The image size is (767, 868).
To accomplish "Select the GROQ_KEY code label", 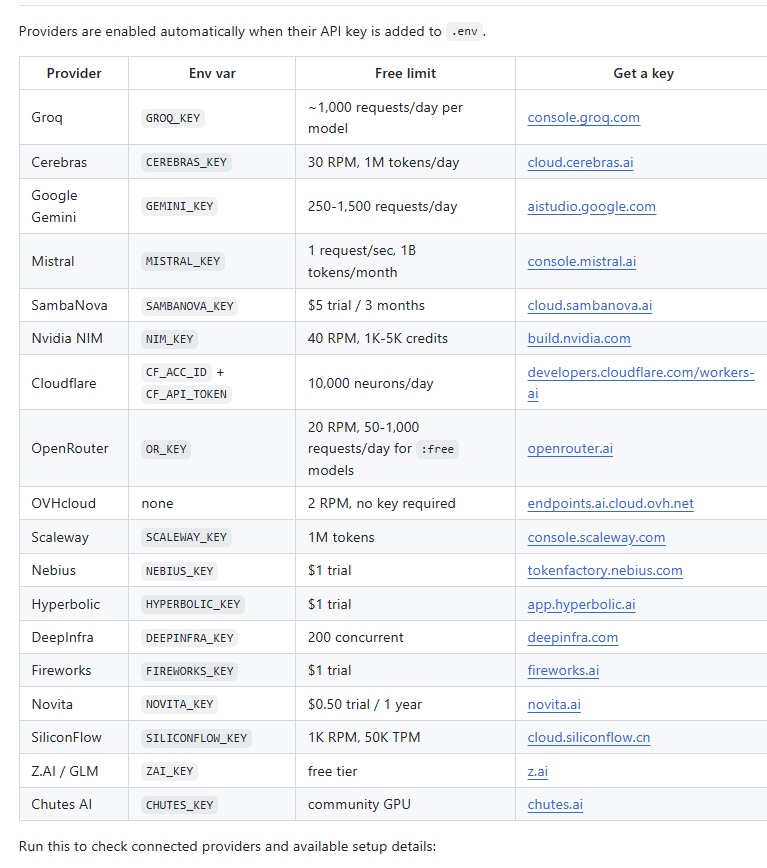I will (x=173, y=118).
